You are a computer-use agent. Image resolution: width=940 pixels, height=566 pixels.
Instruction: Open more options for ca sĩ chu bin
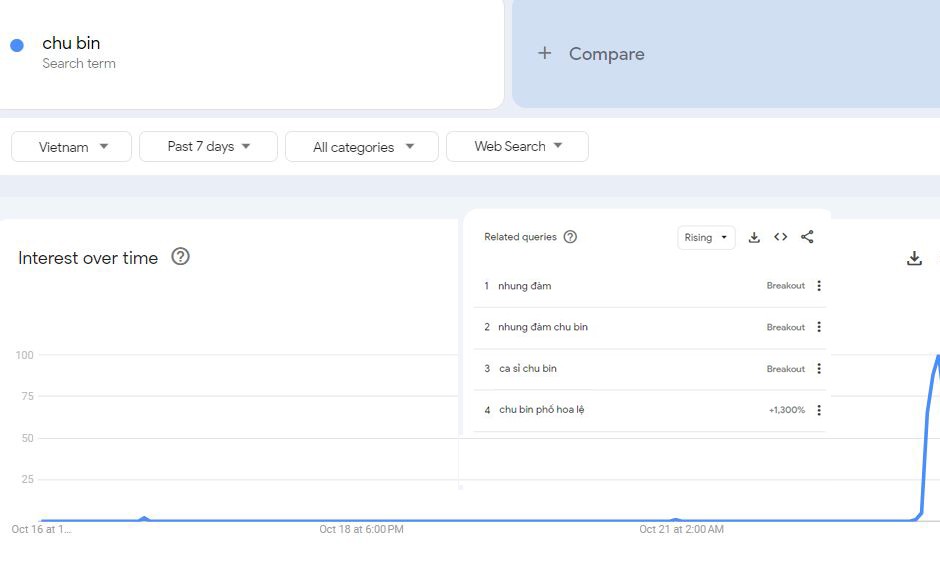pos(819,369)
